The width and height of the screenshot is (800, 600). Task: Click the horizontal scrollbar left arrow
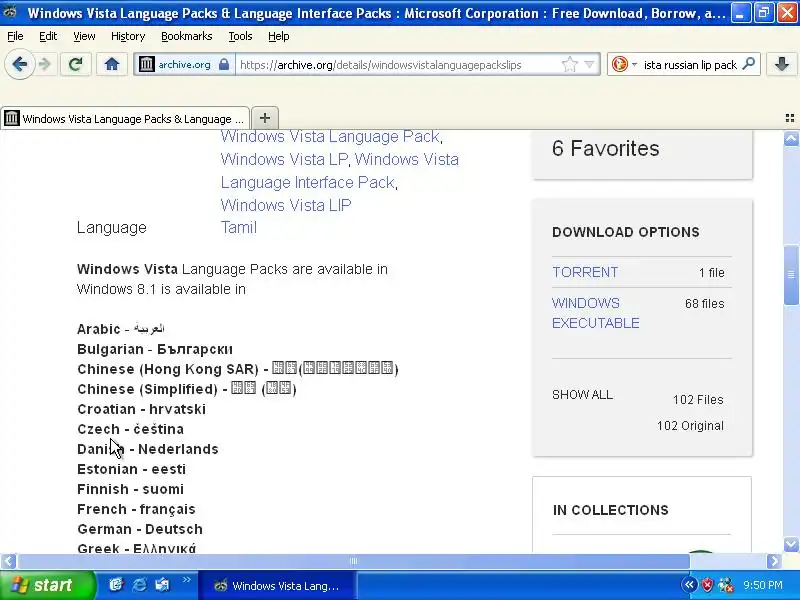(8, 561)
